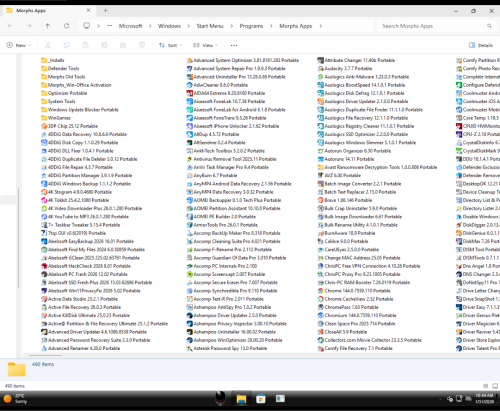Select the 4K Tokkit Portable icon
The image size is (500, 411).
pos(44,200)
